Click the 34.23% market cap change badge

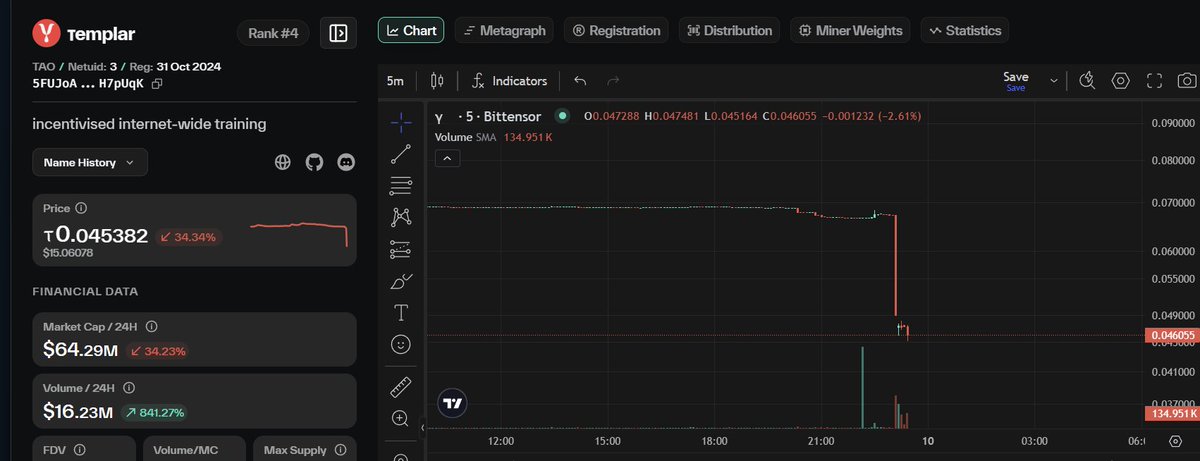pos(160,351)
